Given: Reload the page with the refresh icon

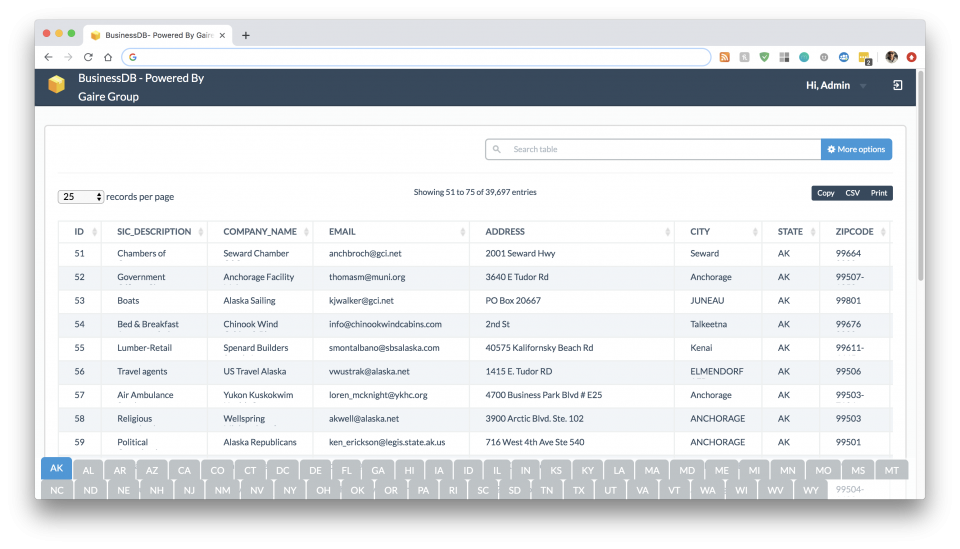Looking at the screenshot, I should click(88, 57).
